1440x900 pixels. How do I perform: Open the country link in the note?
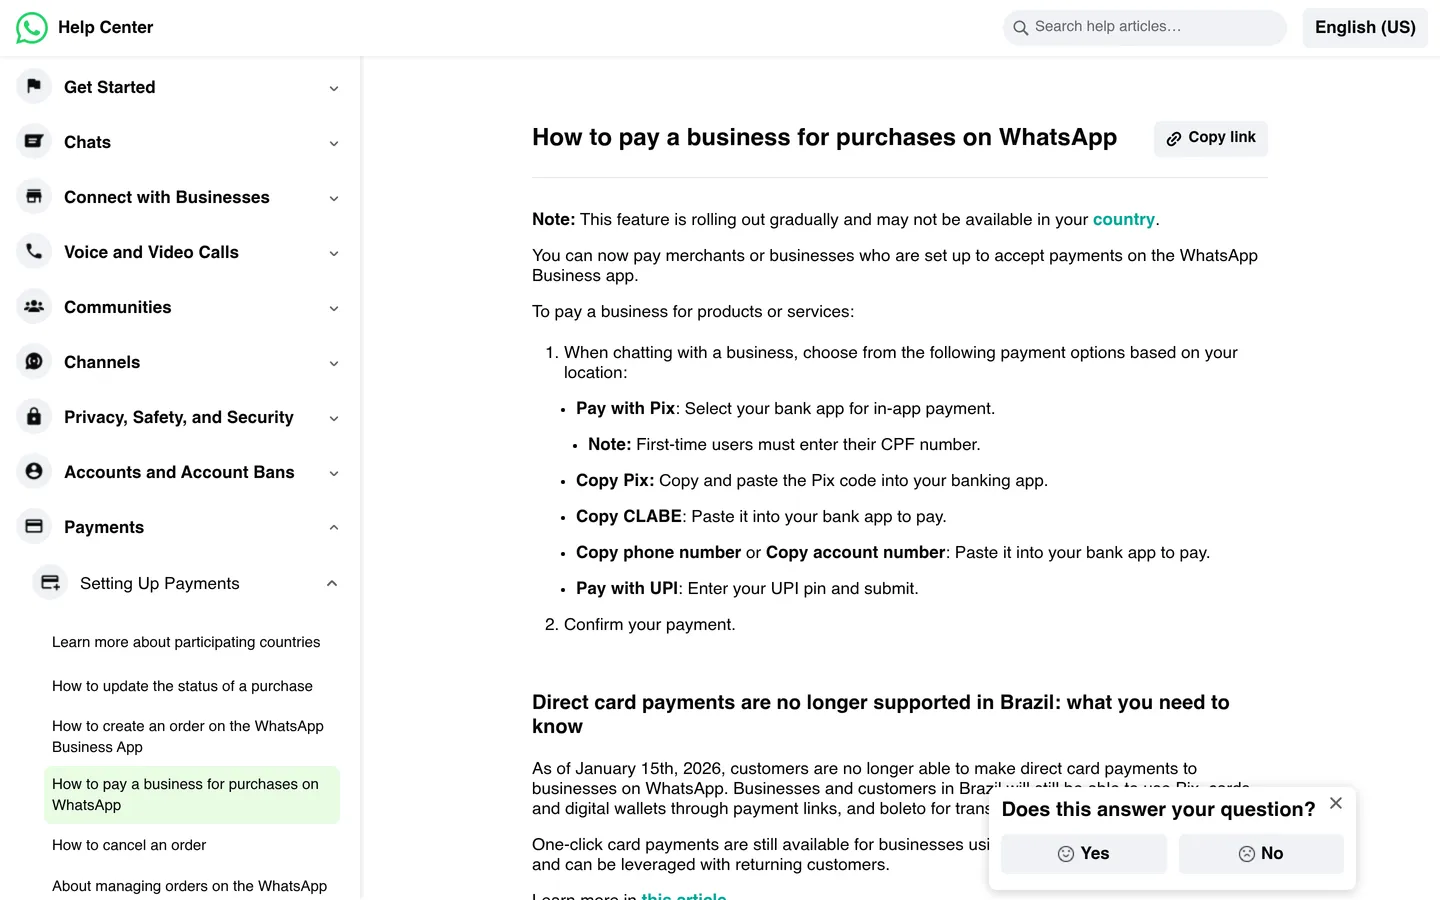coord(1124,219)
